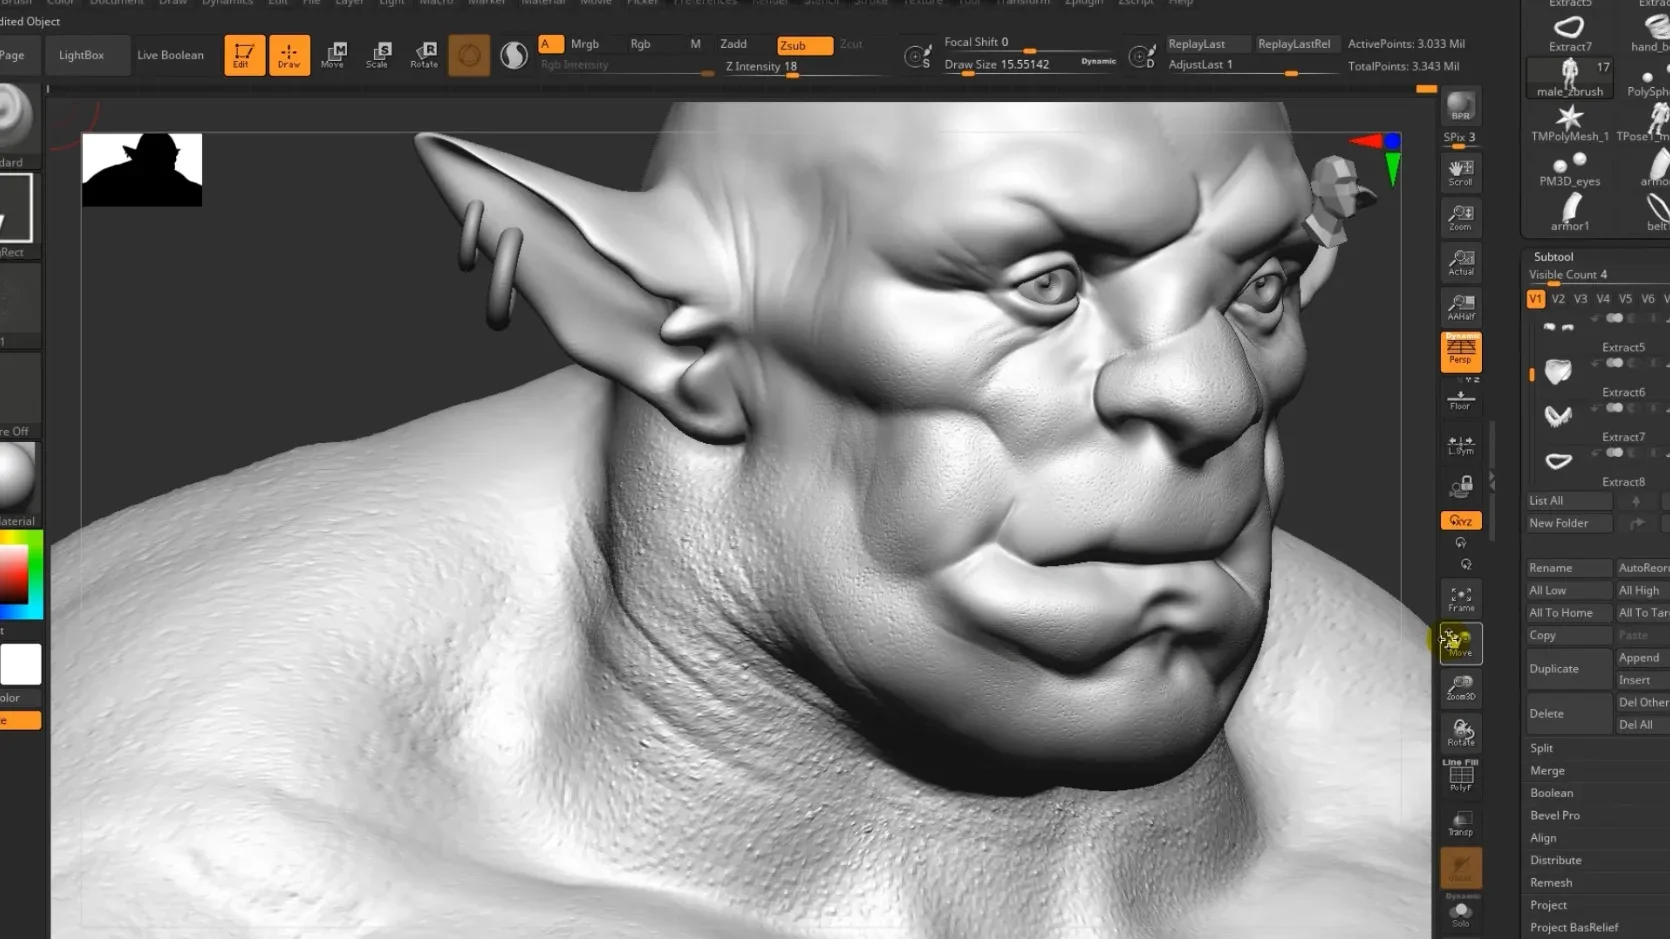Toggle the Rgb channel mode
This screenshot has height=939, width=1670.
pos(641,44)
